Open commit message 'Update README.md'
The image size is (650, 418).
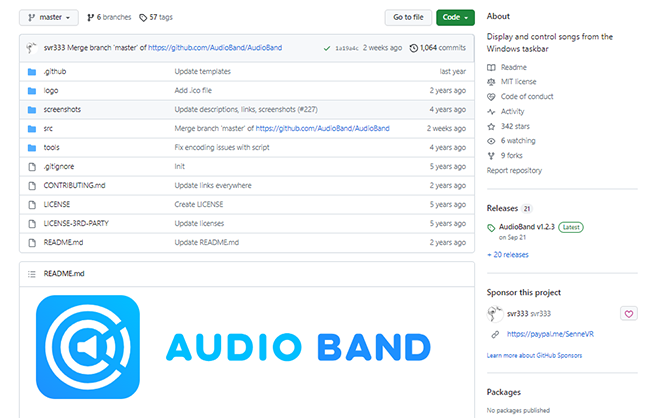pyautogui.click(x=206, y=243)
